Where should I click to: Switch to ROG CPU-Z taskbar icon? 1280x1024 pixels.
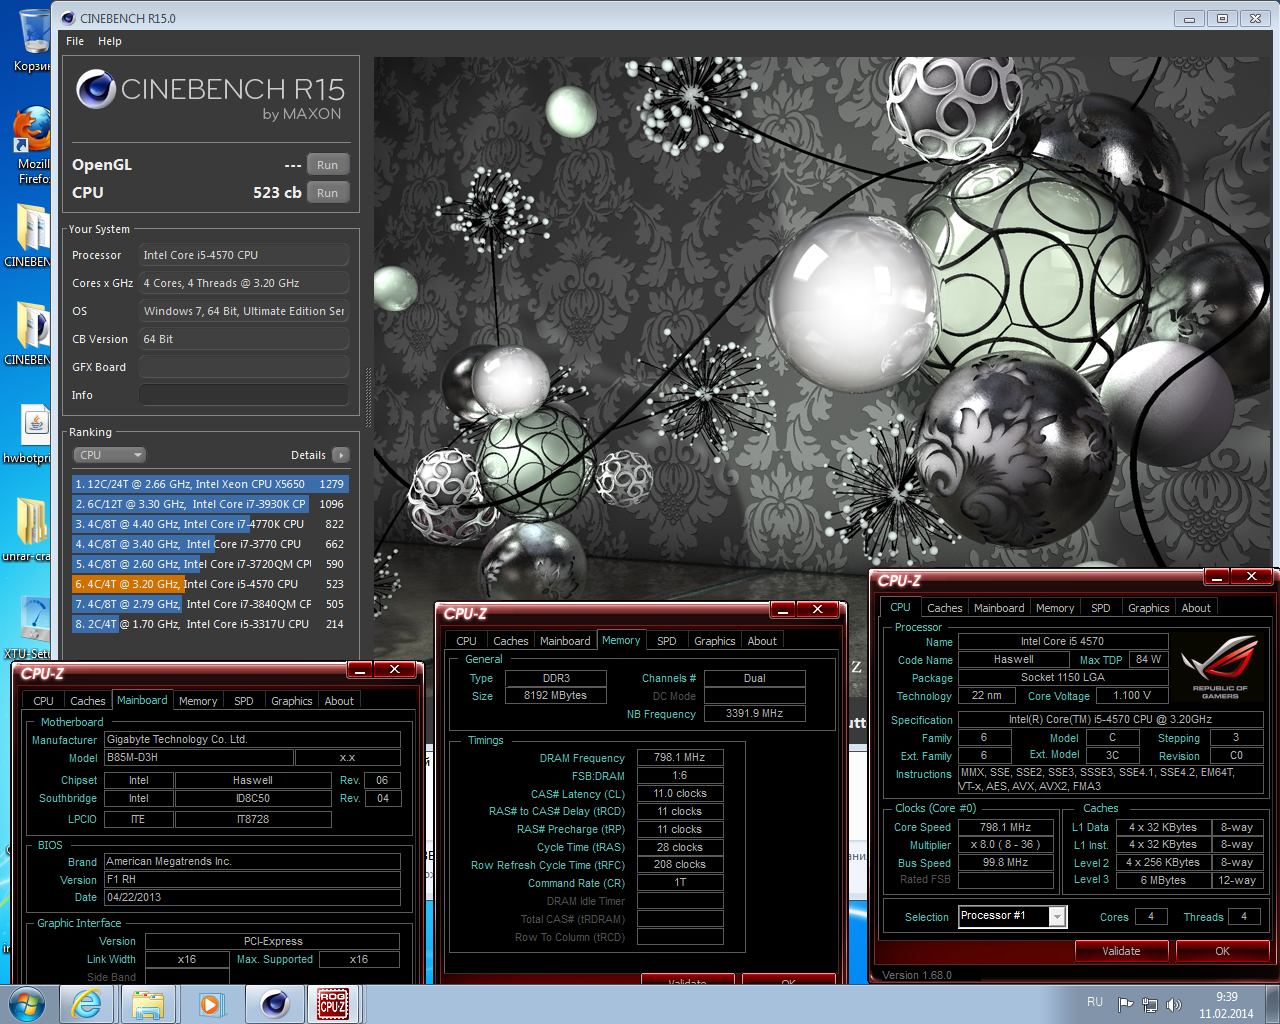click(334, 1004)
